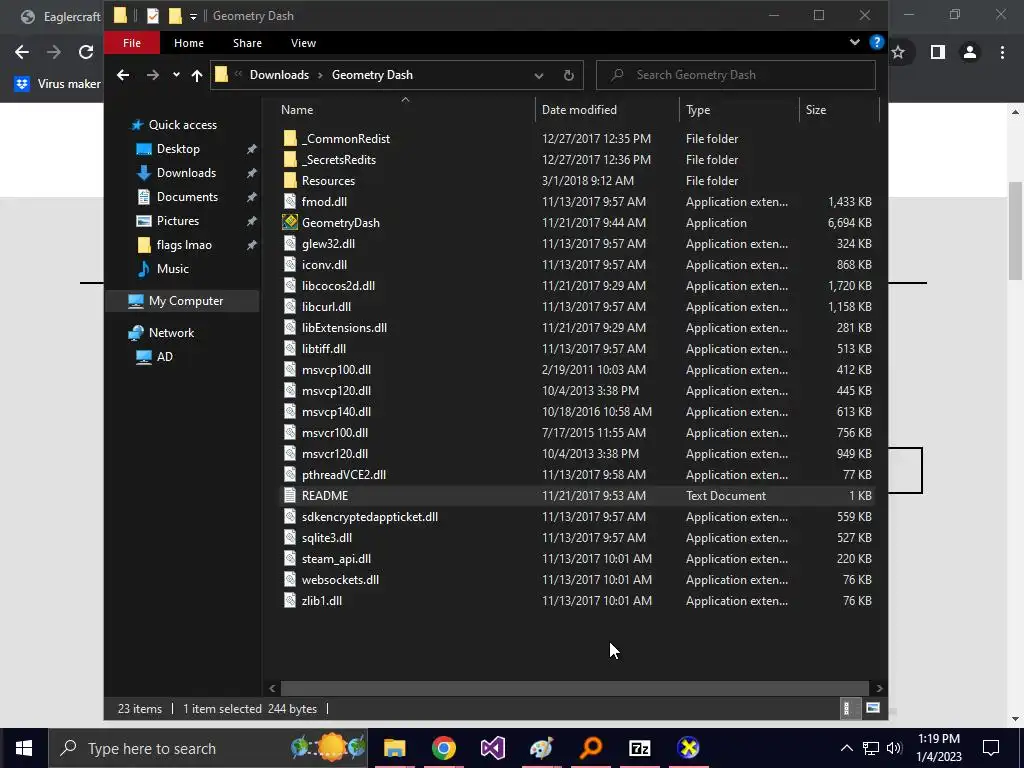This screenshot has width=1024, height=768.
Task: Open Visual Studio from the taskbar
Action: (492, 748)
